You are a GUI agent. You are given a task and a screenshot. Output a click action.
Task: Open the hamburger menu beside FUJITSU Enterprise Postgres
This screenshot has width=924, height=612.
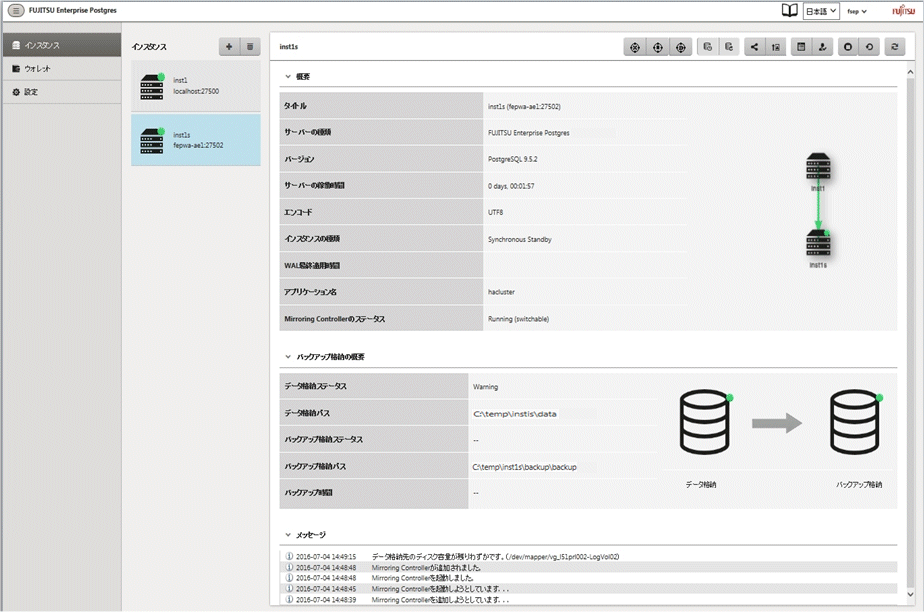[16, 11]
